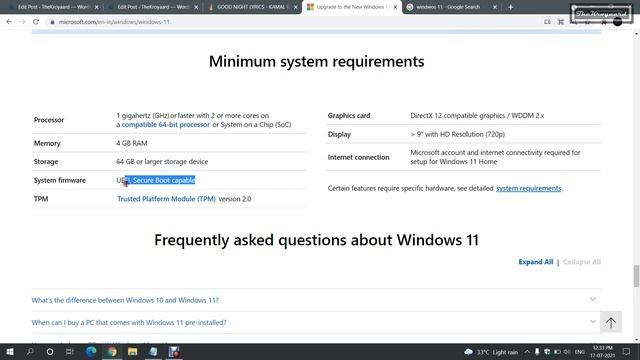Close the GOOD NIGHT LYRICS tab

point(296,7)
